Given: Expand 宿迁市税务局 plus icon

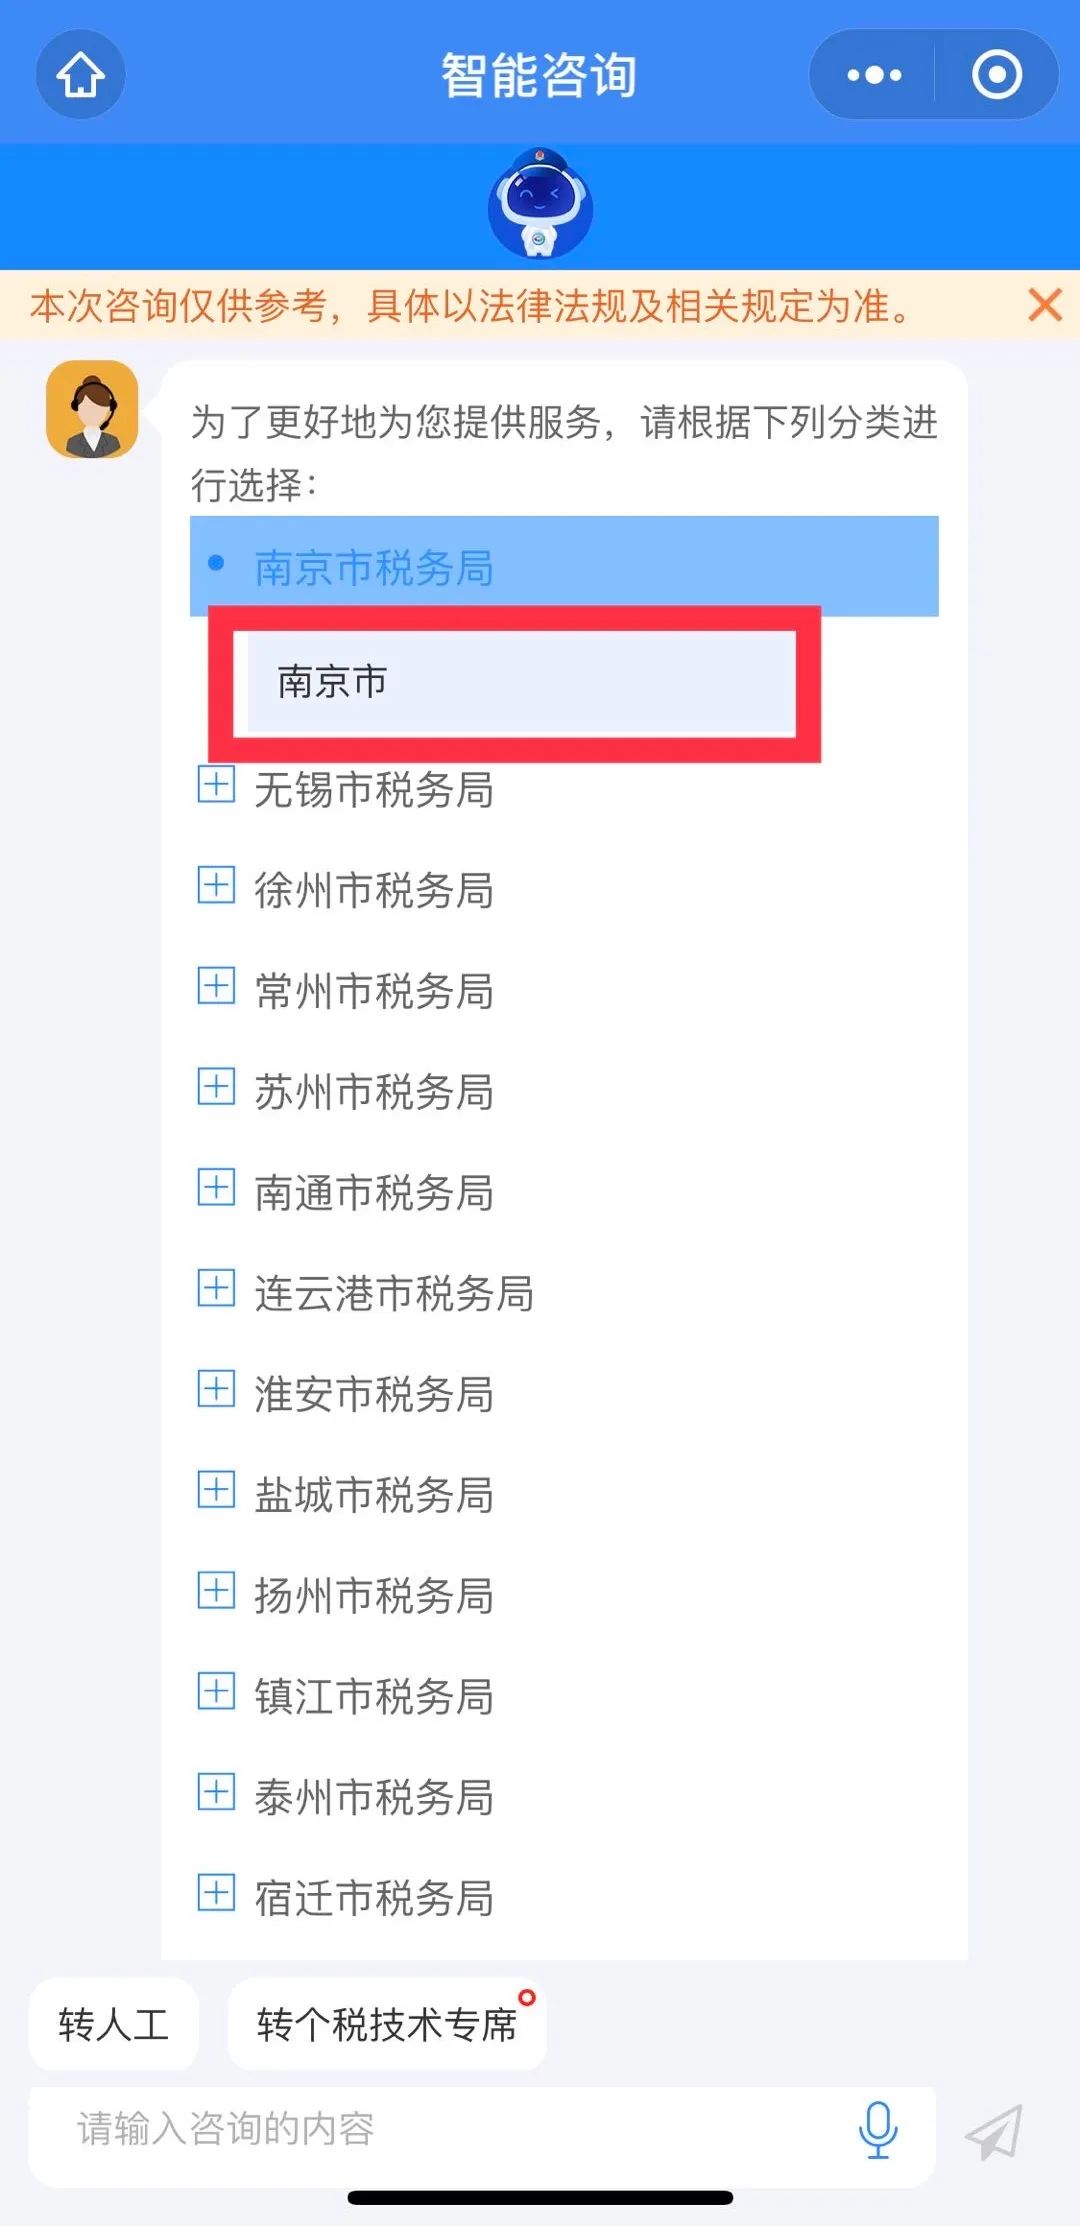Looking at the screenshot, I should point(216,1893).
